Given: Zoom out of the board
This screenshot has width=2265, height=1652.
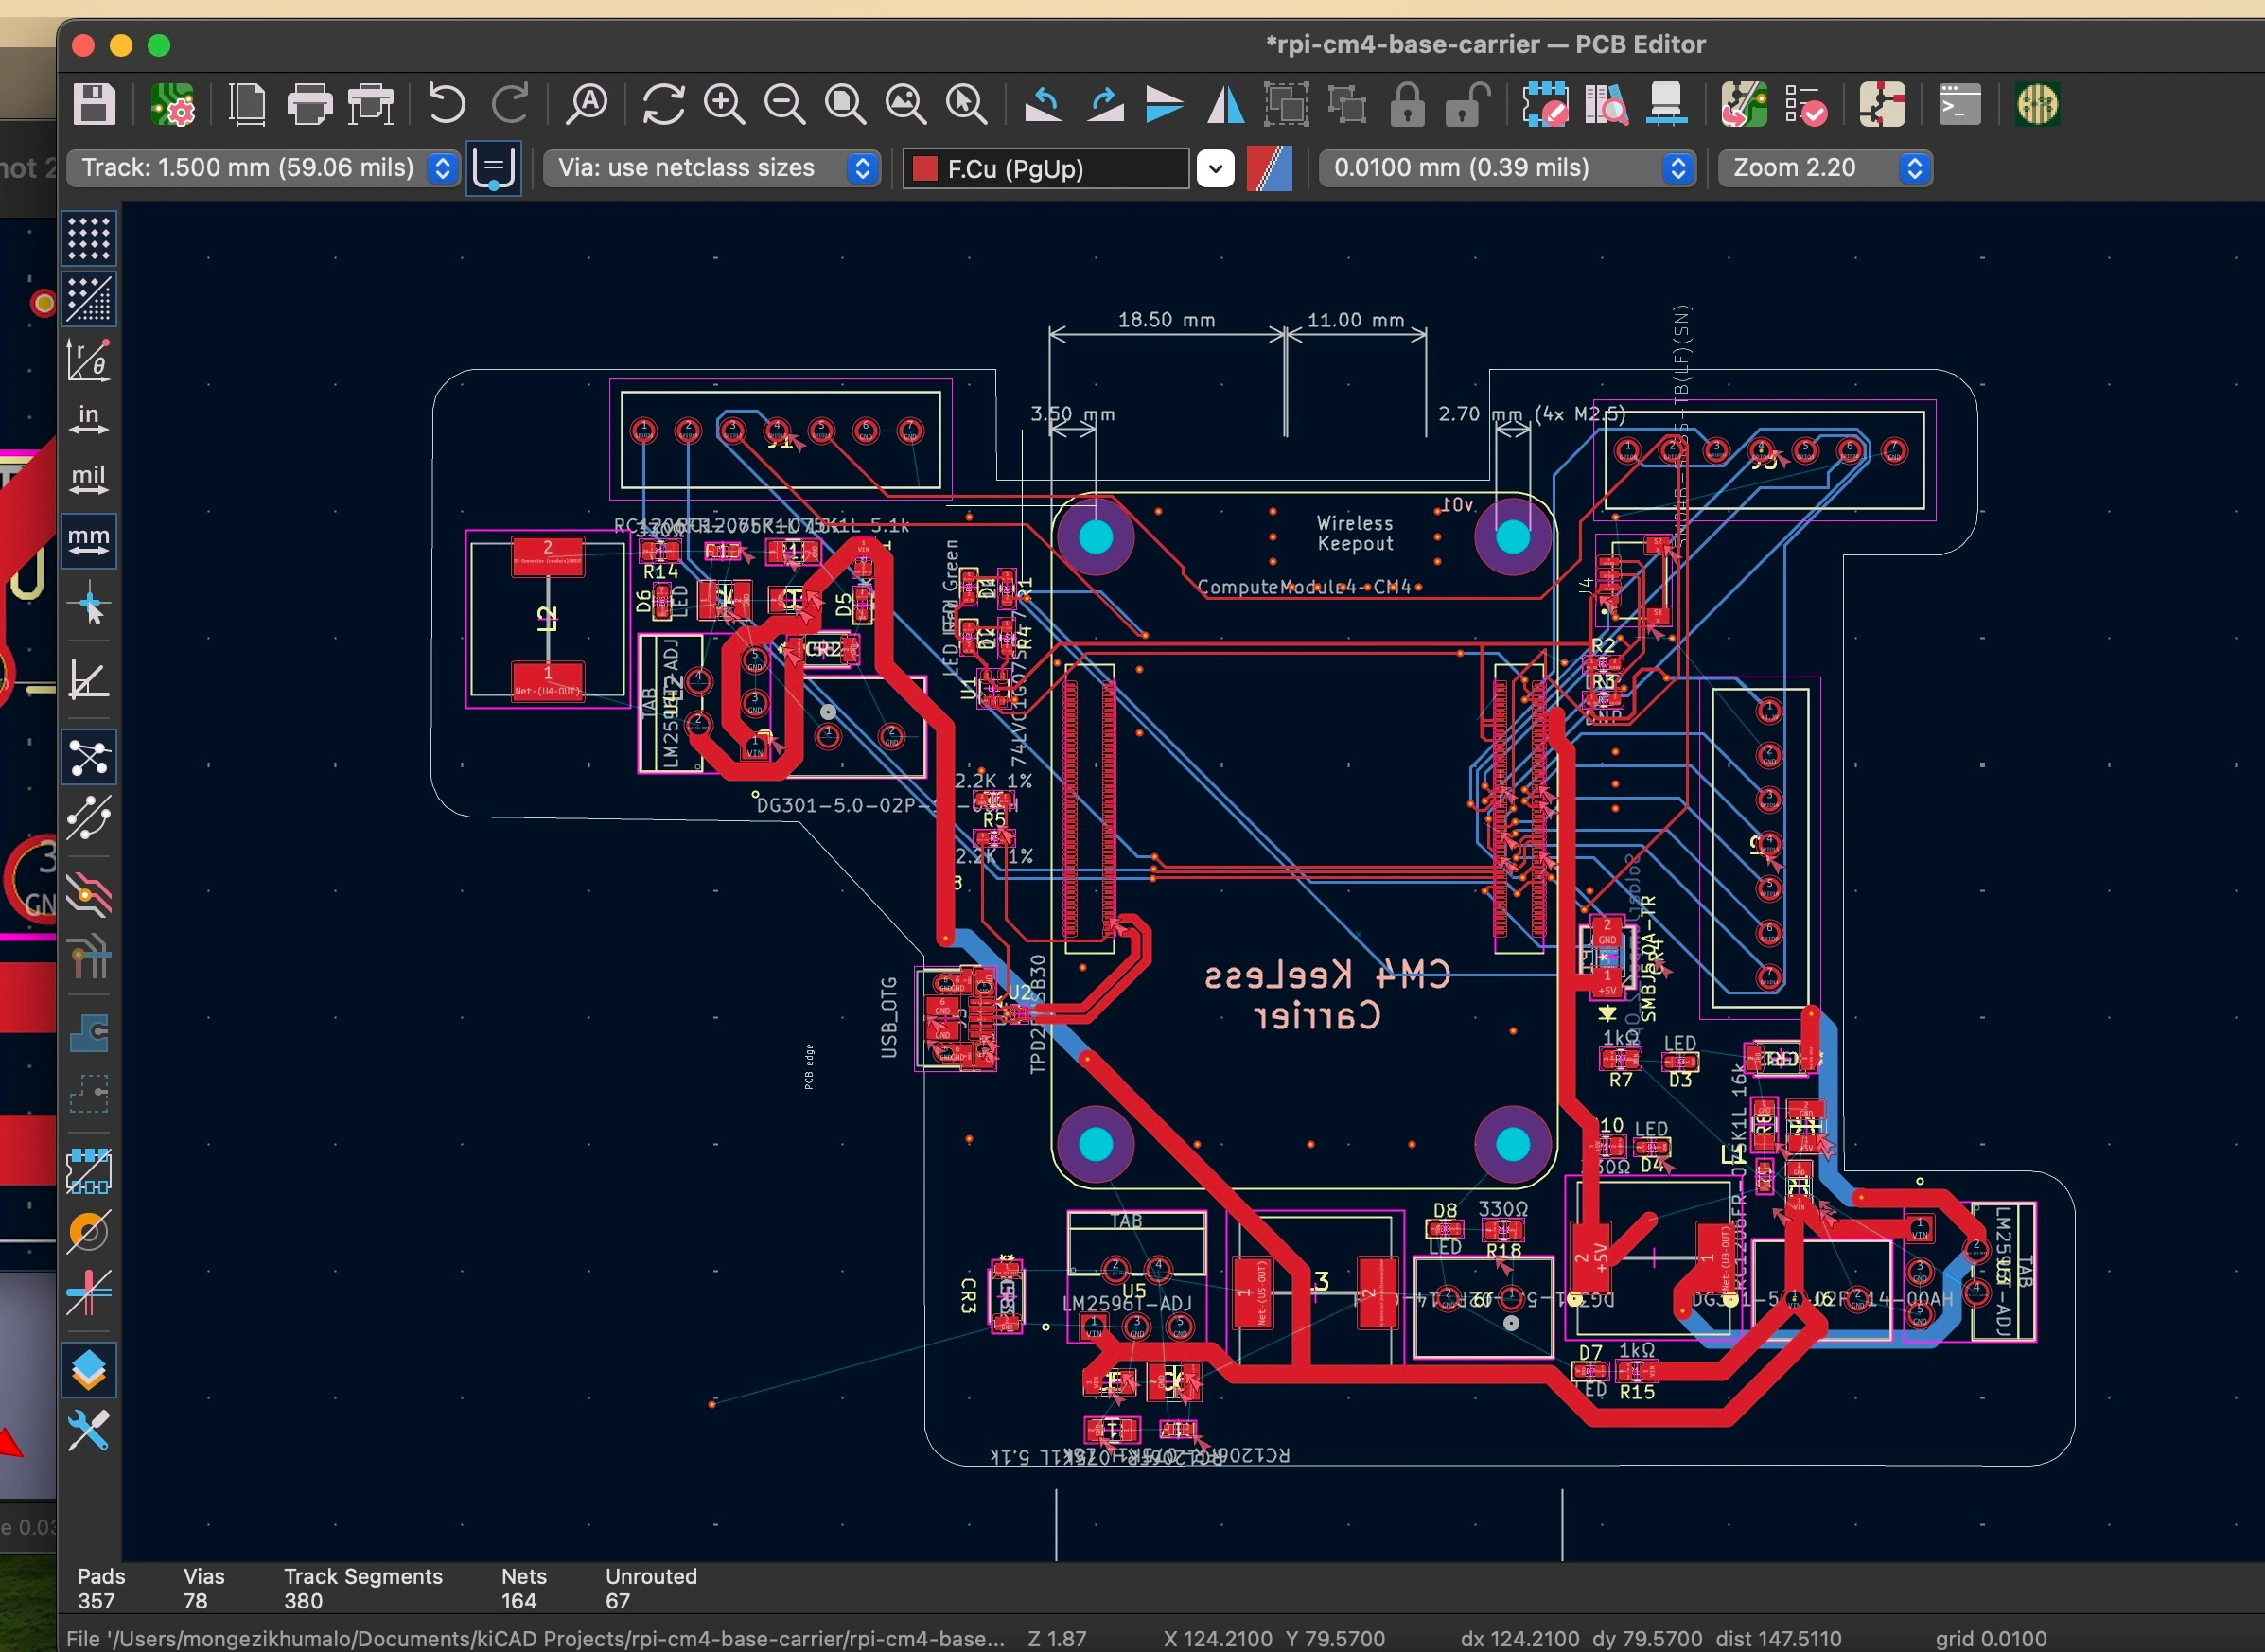Looking at the screenshot, I should (x=785, y=105).
